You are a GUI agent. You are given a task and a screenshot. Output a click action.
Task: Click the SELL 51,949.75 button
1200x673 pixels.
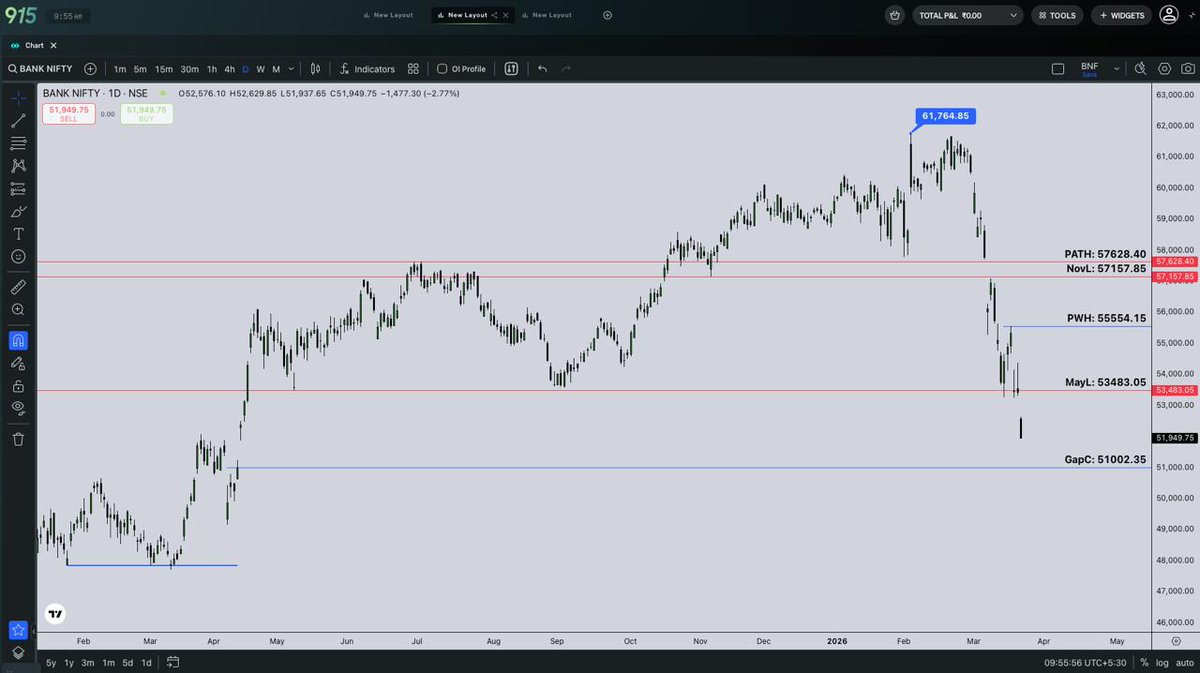pos(69,114)
